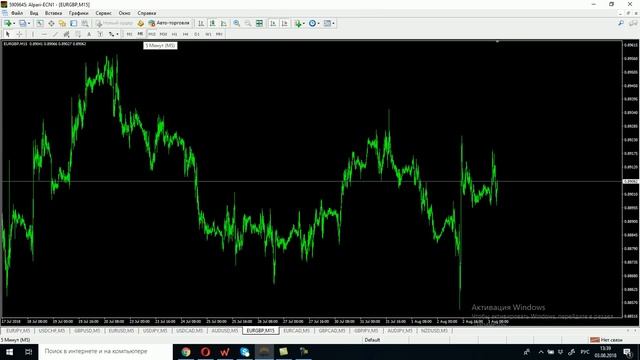
Task: Expand the periods dropdown arrow
Action: click(x=318, y=23)
